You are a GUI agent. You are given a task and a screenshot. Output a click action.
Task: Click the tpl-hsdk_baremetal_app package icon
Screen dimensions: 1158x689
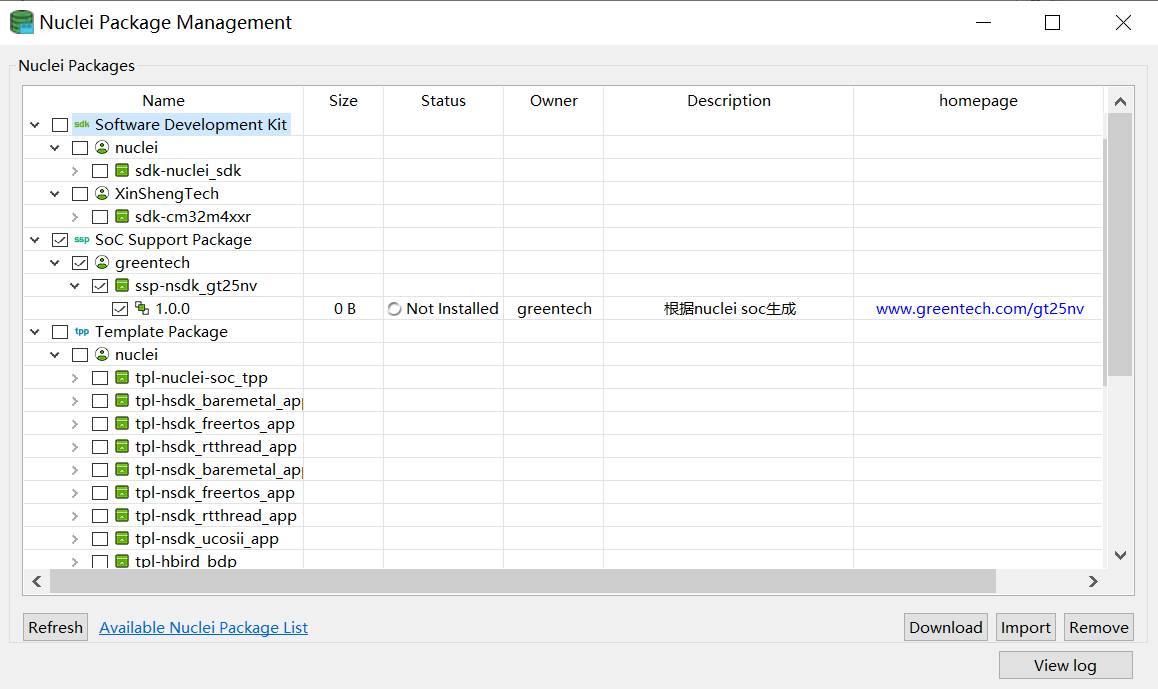pyautogui.click(x=123, y=401)
